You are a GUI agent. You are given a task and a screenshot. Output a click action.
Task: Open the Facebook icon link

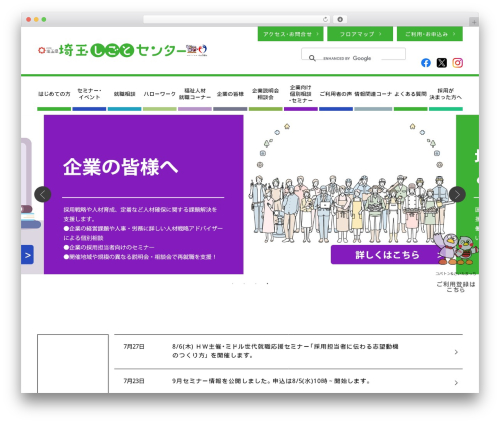[426, 63]
